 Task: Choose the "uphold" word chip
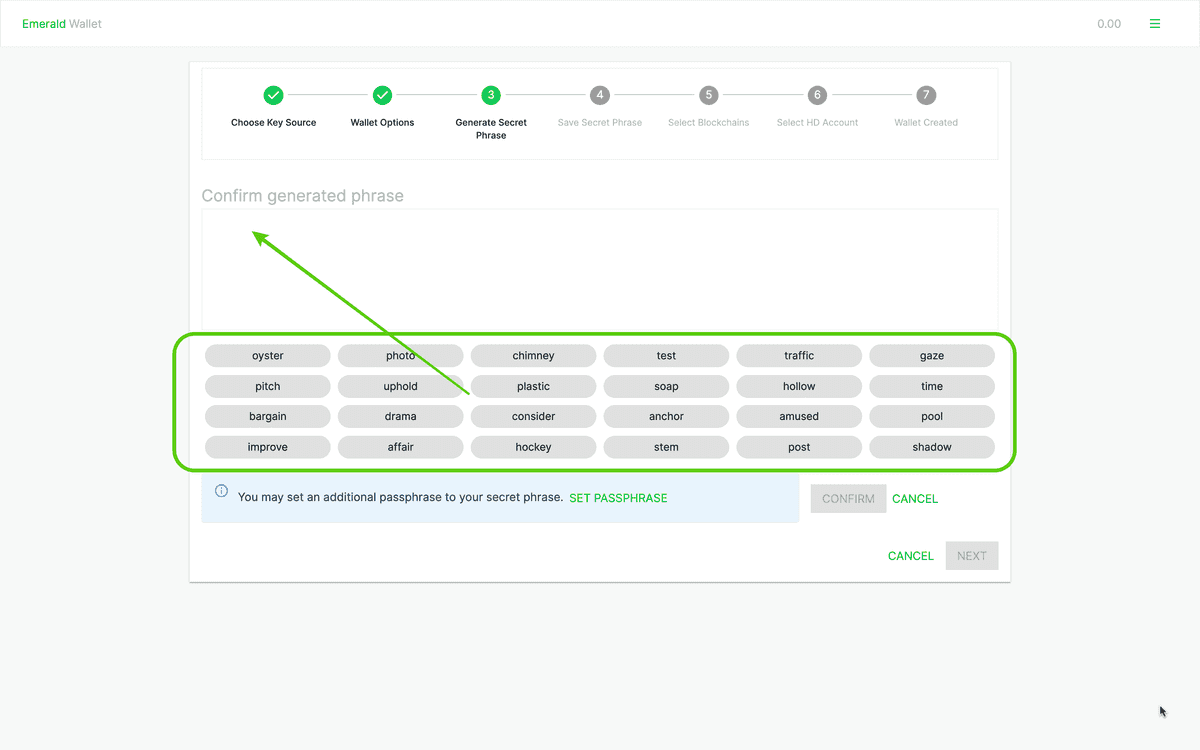(400, 386)
